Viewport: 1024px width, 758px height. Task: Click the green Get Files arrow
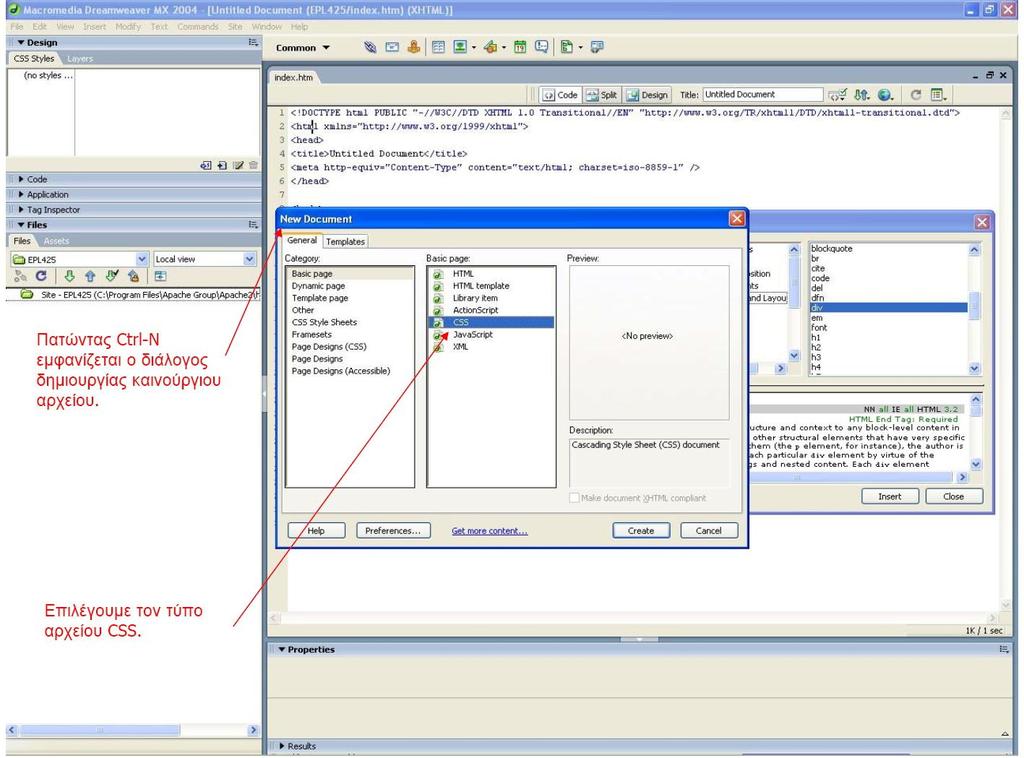tap(69, 276)
